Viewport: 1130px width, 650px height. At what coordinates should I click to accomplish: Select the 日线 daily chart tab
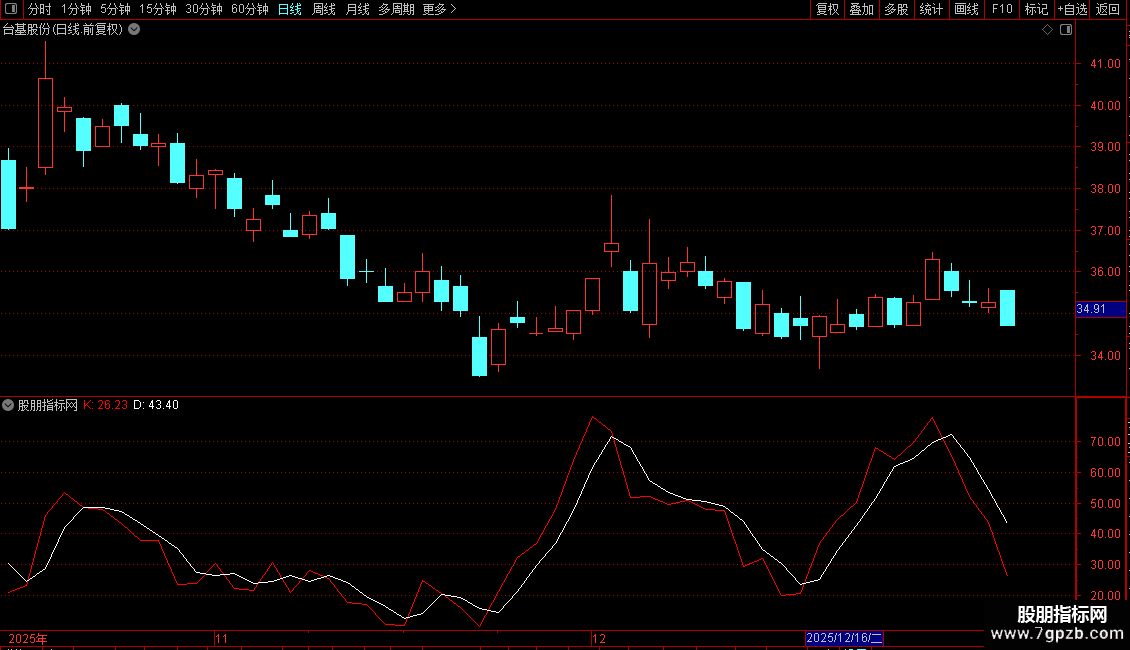coord(290,9)
